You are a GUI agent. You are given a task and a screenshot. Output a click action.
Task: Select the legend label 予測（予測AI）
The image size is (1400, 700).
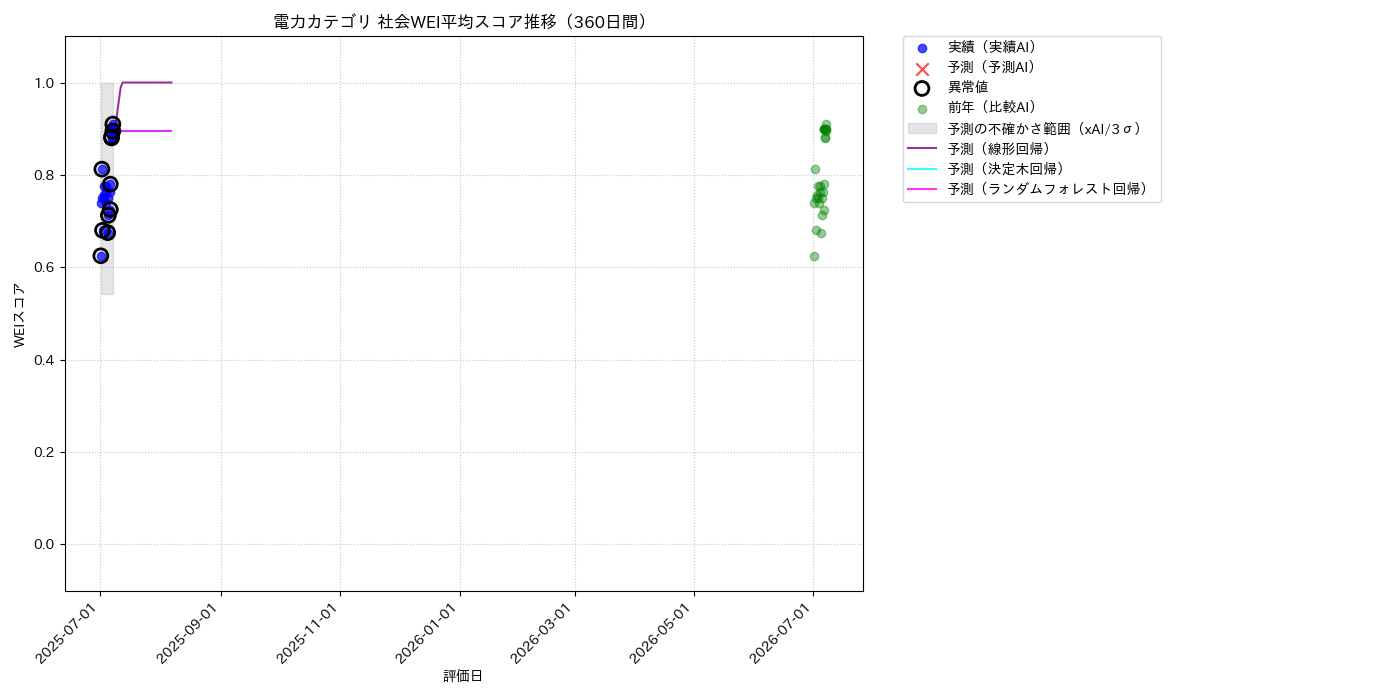click(x=992, y=67)
